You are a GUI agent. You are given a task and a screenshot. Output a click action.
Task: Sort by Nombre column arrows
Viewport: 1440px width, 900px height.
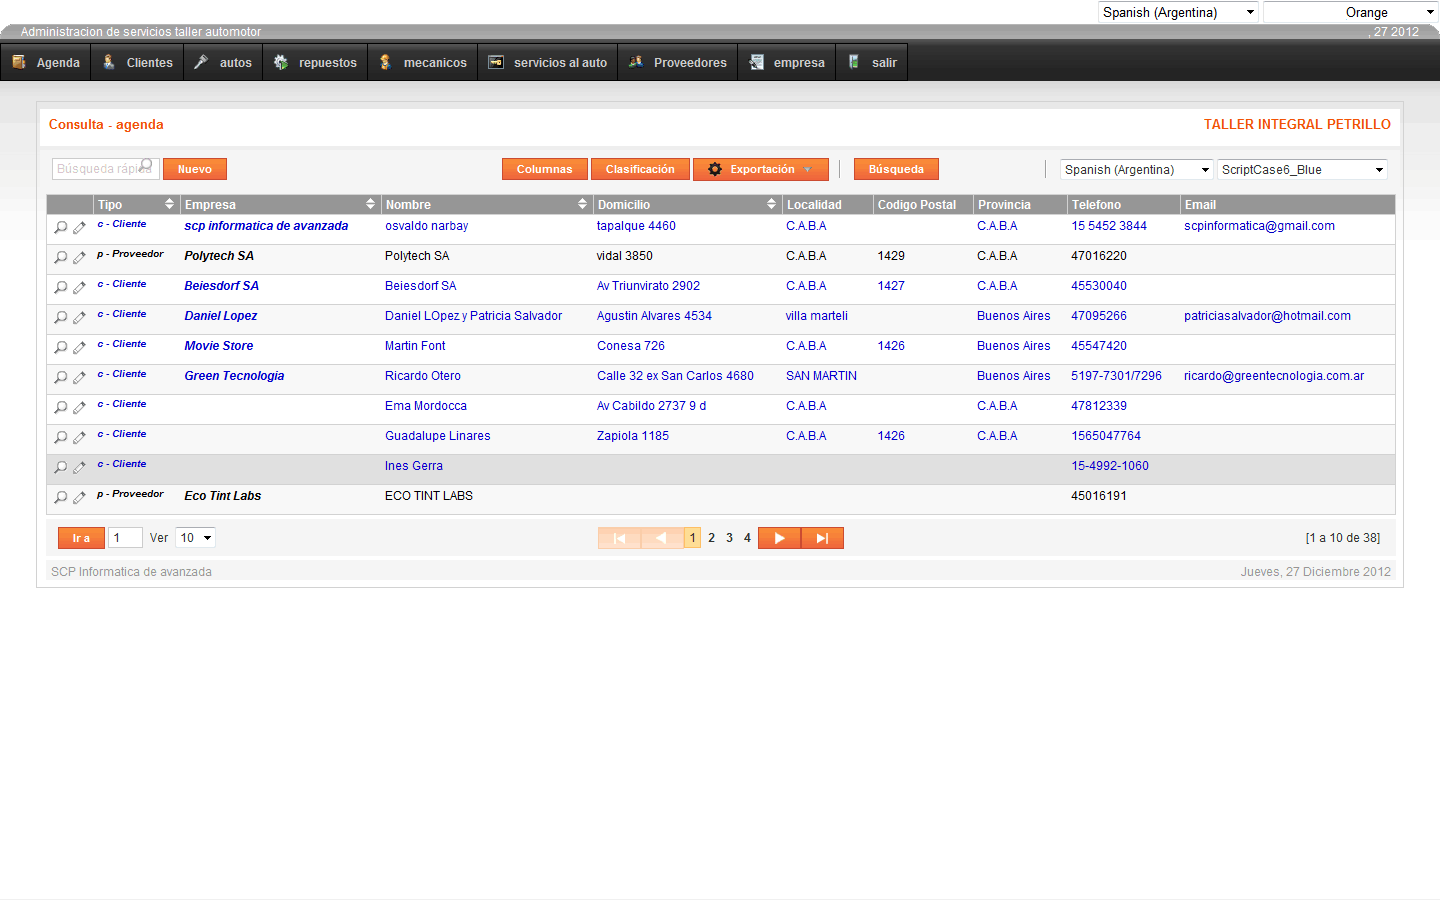[x=582, y=204]
